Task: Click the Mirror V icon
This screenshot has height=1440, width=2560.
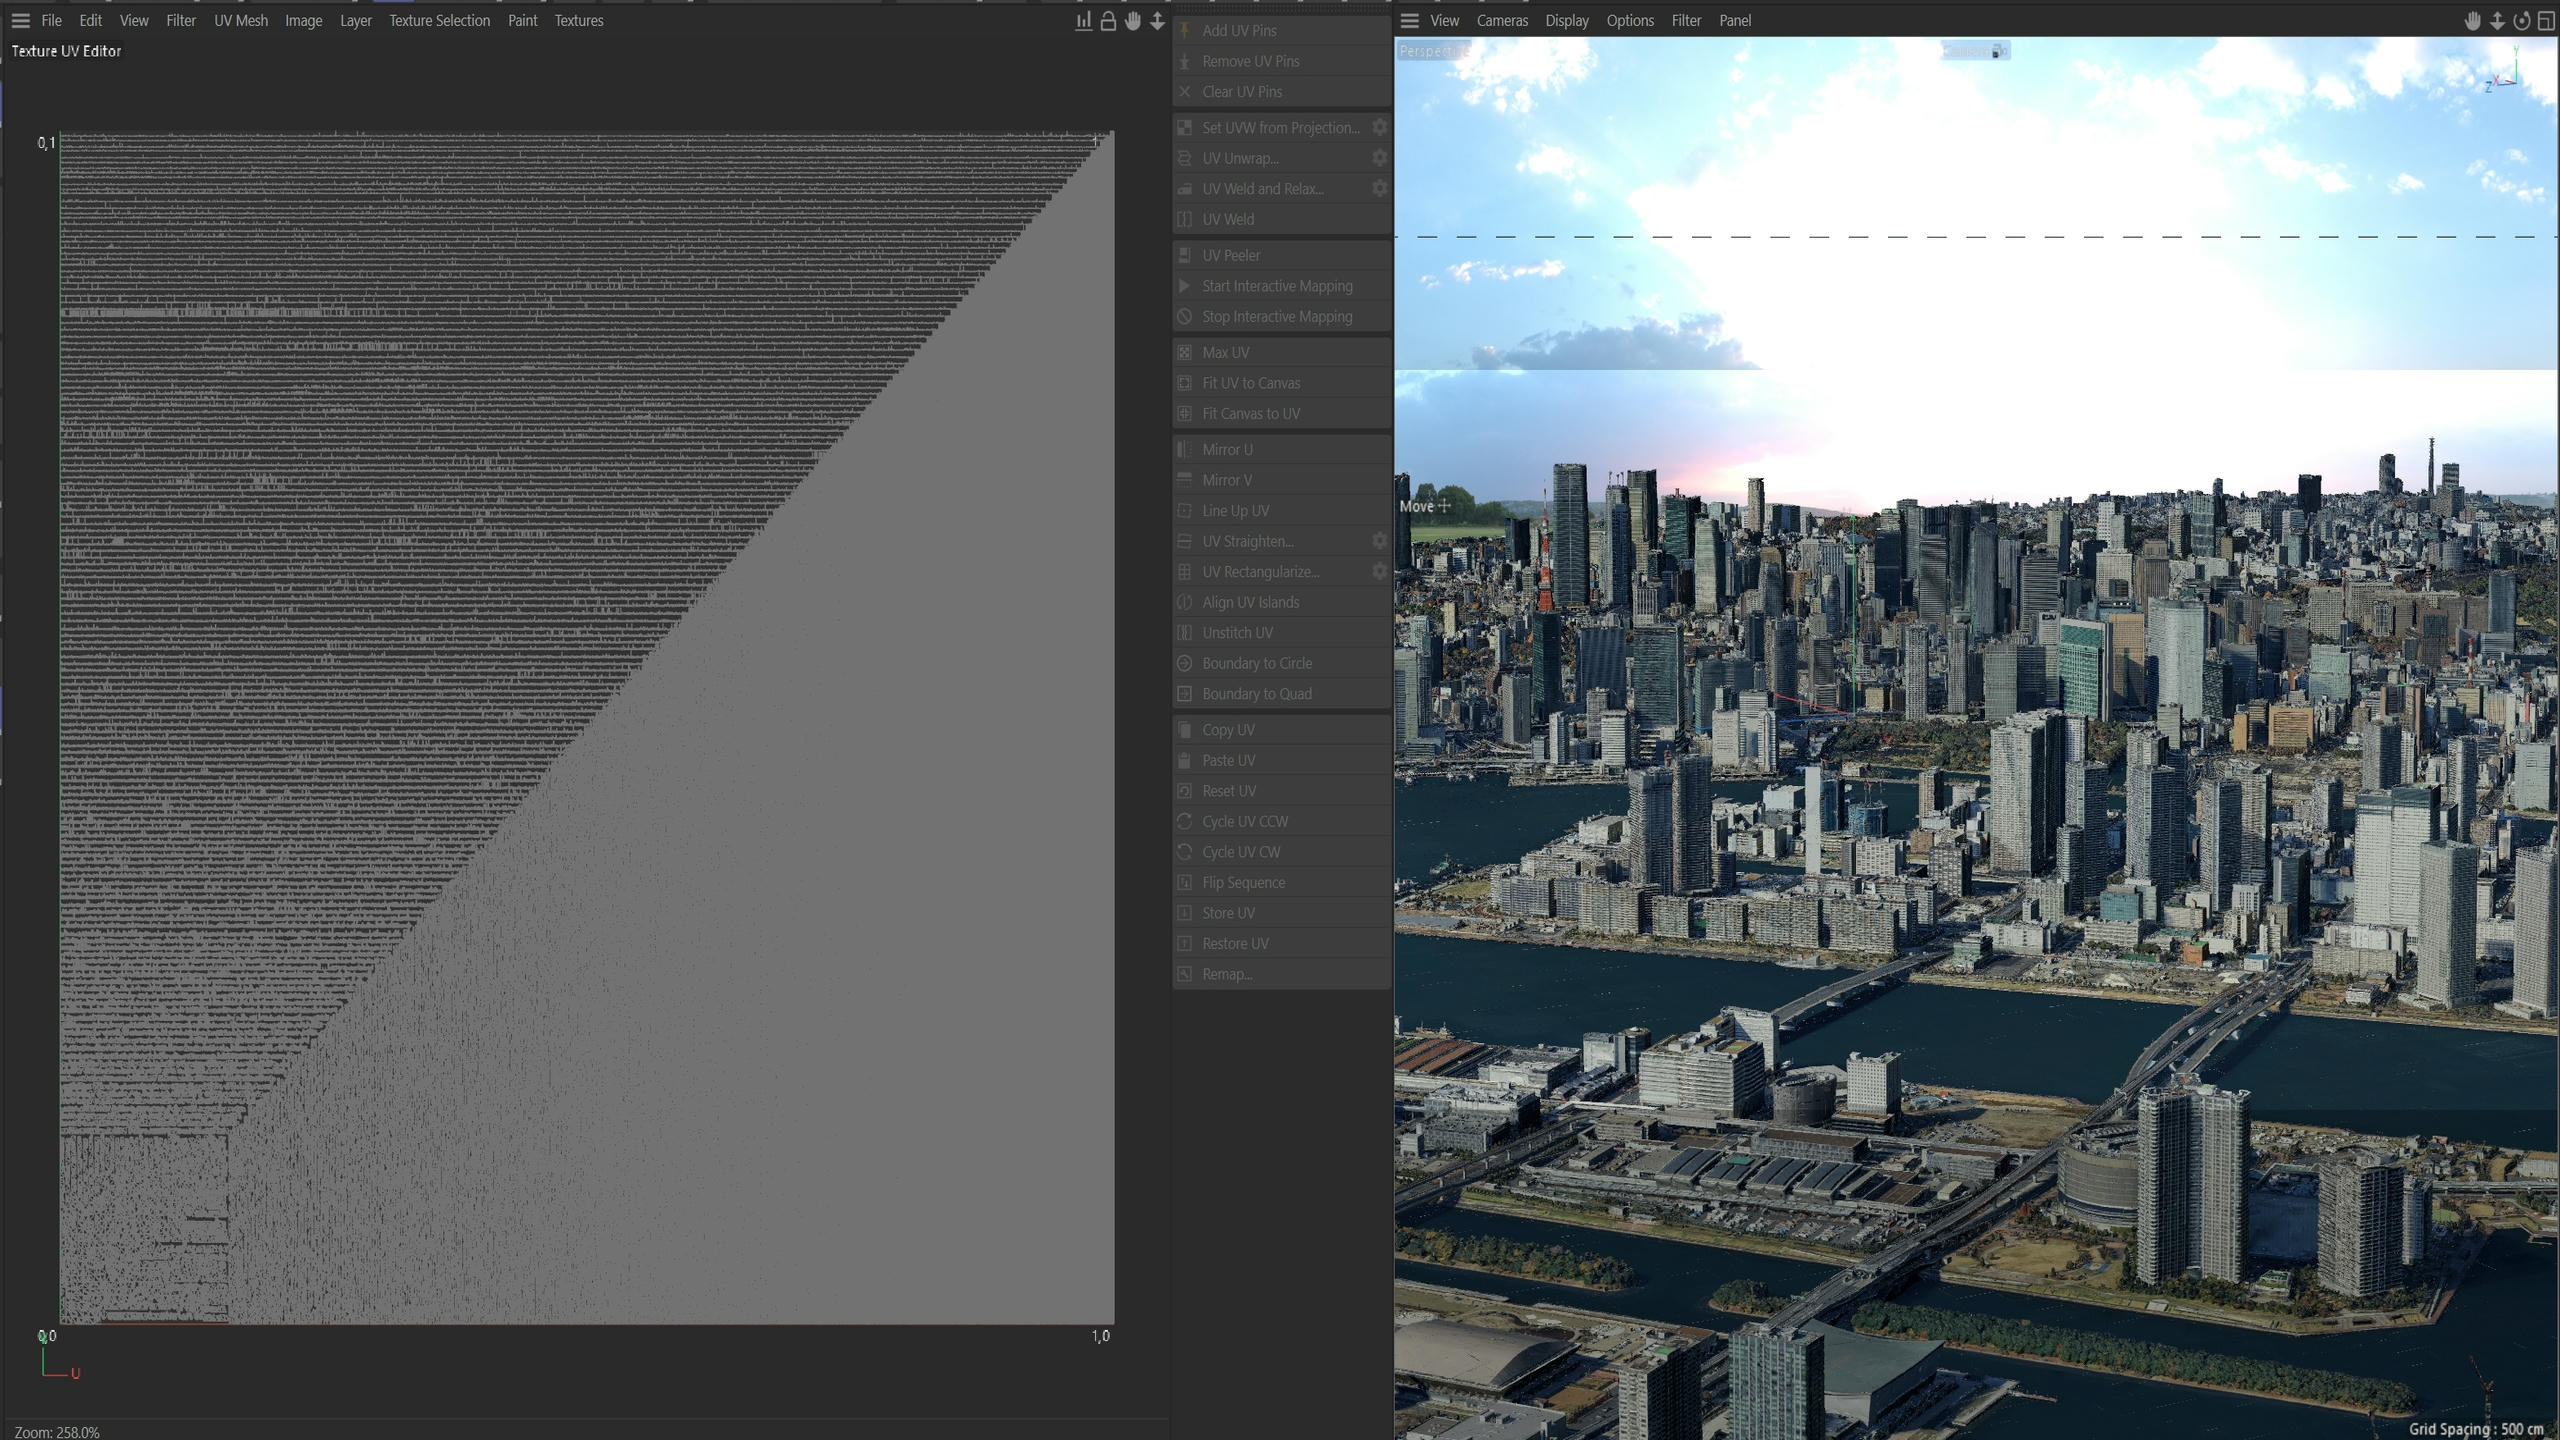Action: click(1185, 480)
